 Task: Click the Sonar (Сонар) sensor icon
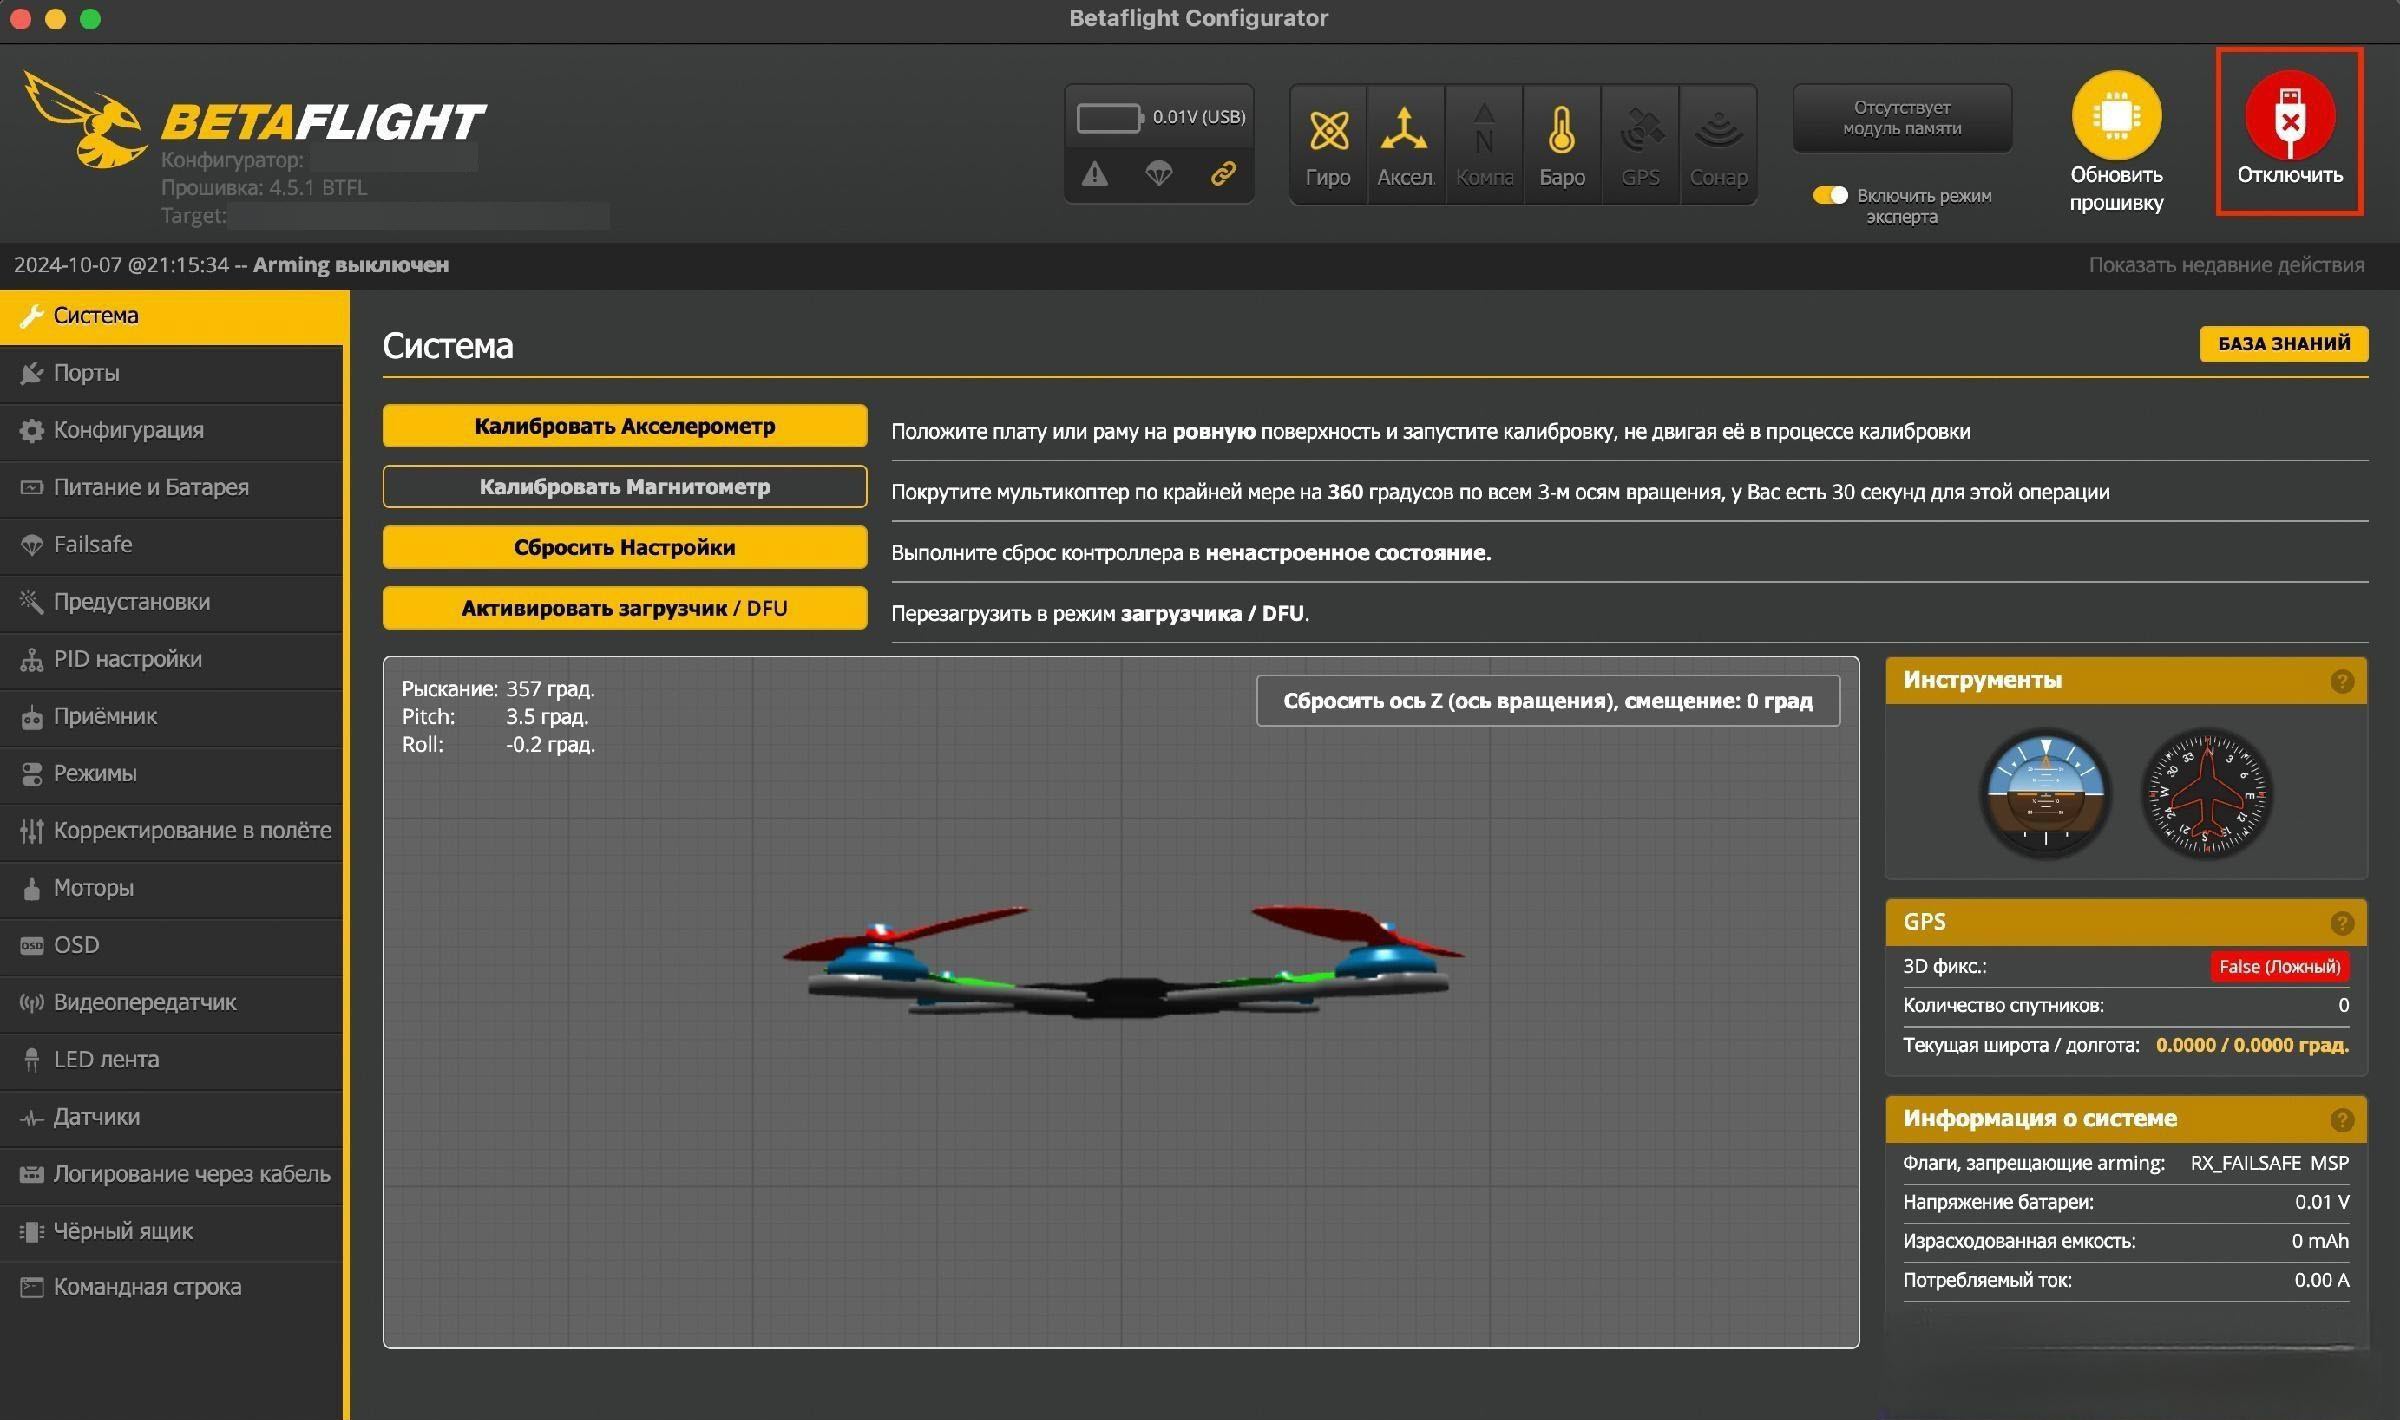tap(1718, 145)
